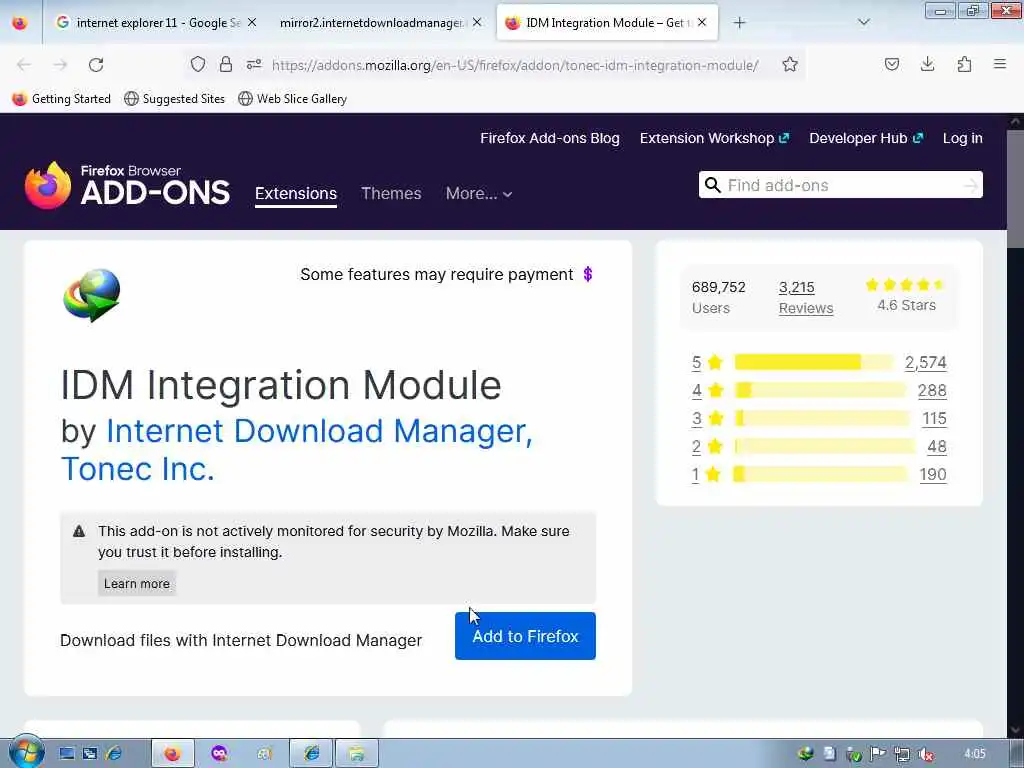
Task: Click the Learn more button
Action: tap(136, 583)
